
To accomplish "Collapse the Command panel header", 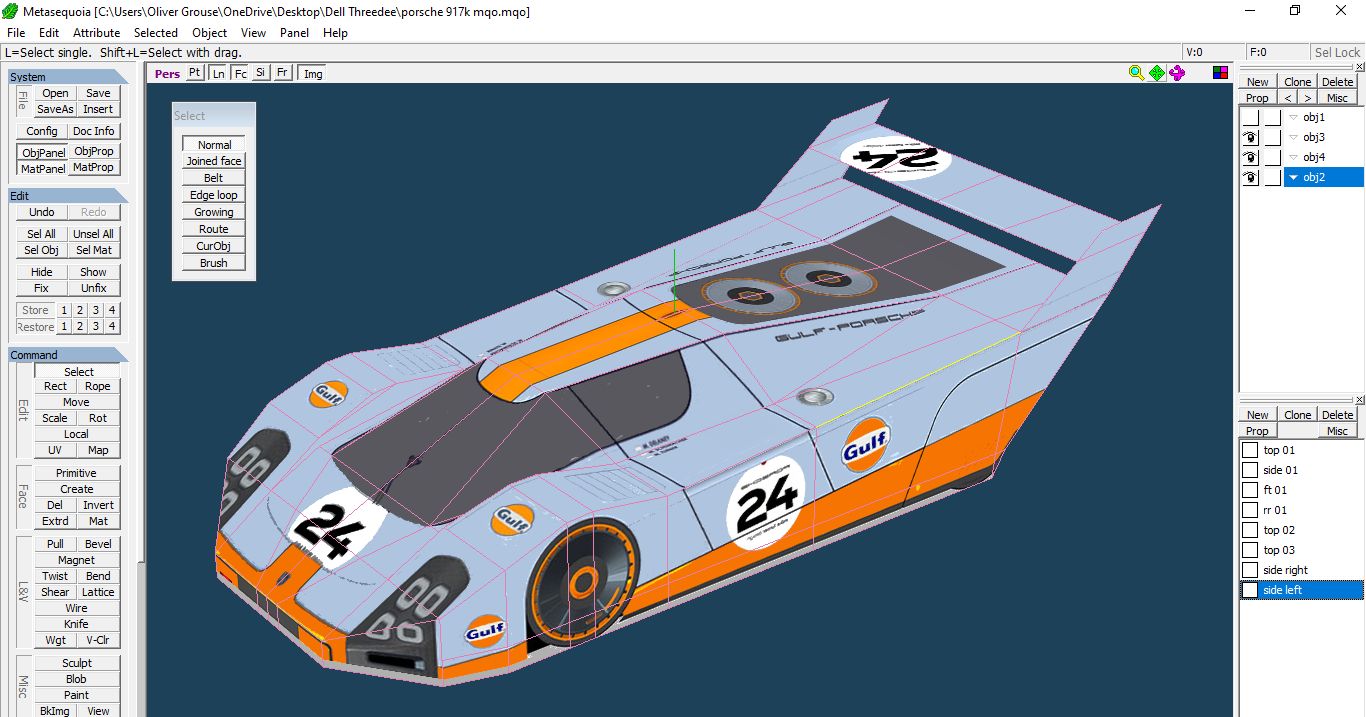I will click(x=68, y=355).
